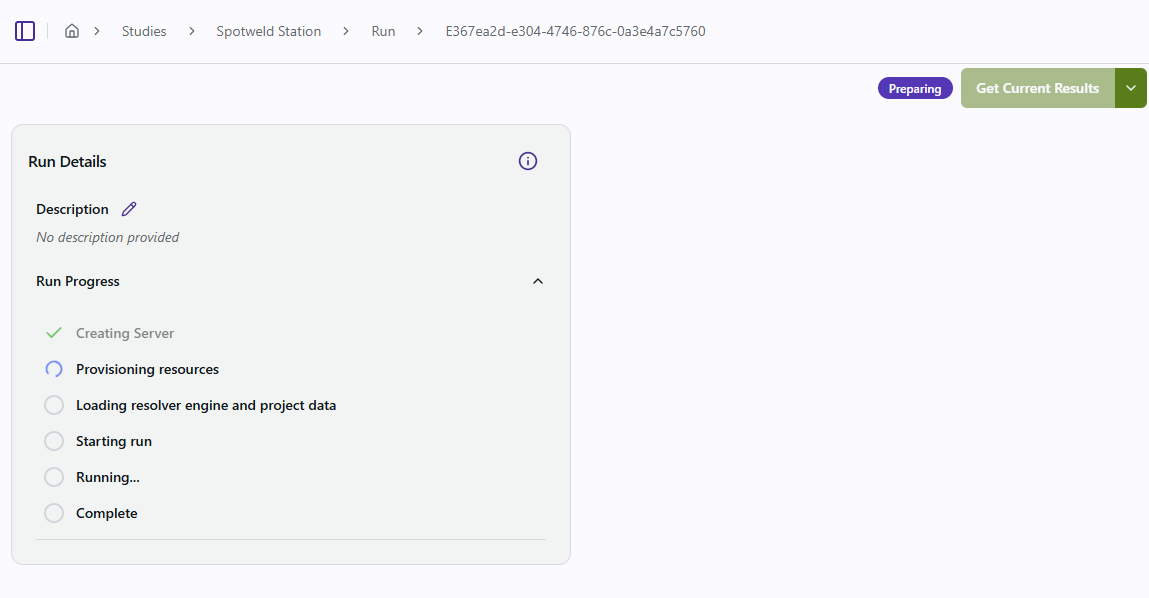The width and height of the screenshot is (1149, 598).
Task: Open Get Current Results dropdown arrow
Action: 1131,88
